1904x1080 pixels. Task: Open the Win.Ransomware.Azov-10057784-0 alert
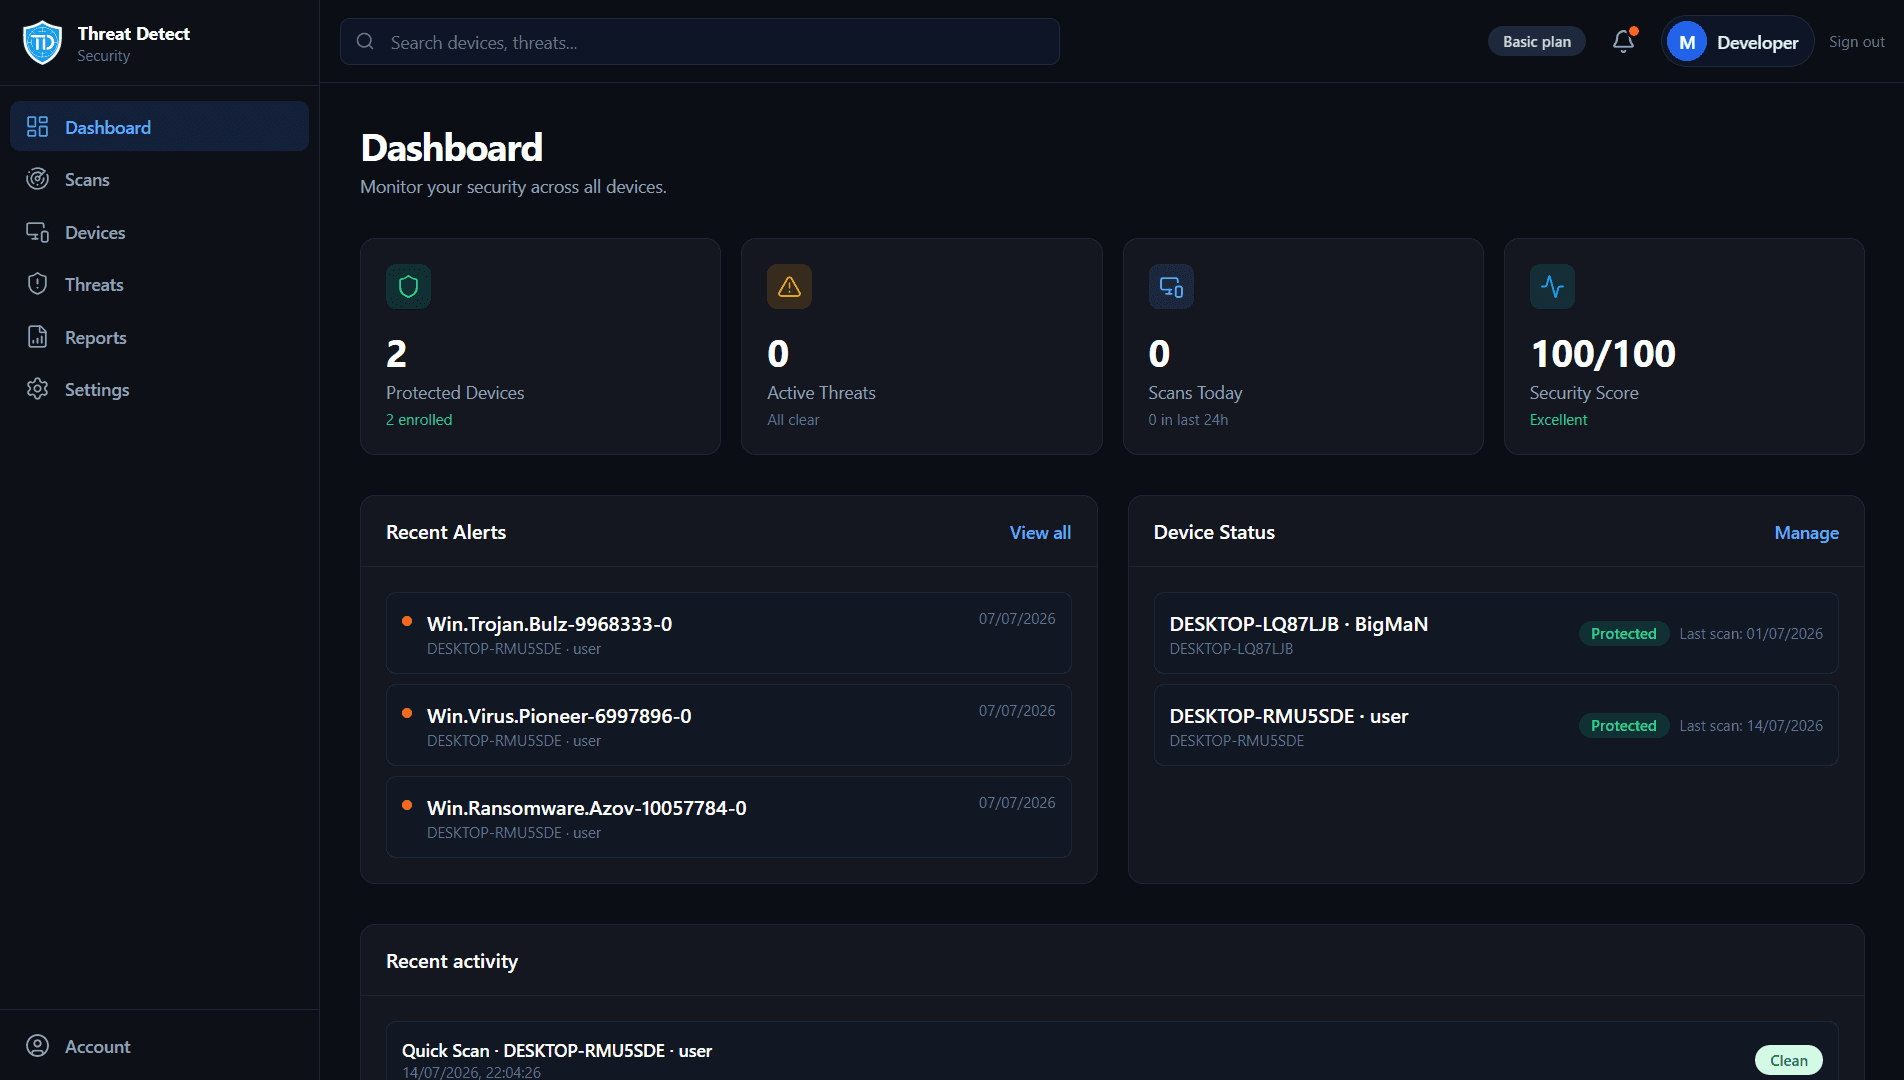point(728,817)
